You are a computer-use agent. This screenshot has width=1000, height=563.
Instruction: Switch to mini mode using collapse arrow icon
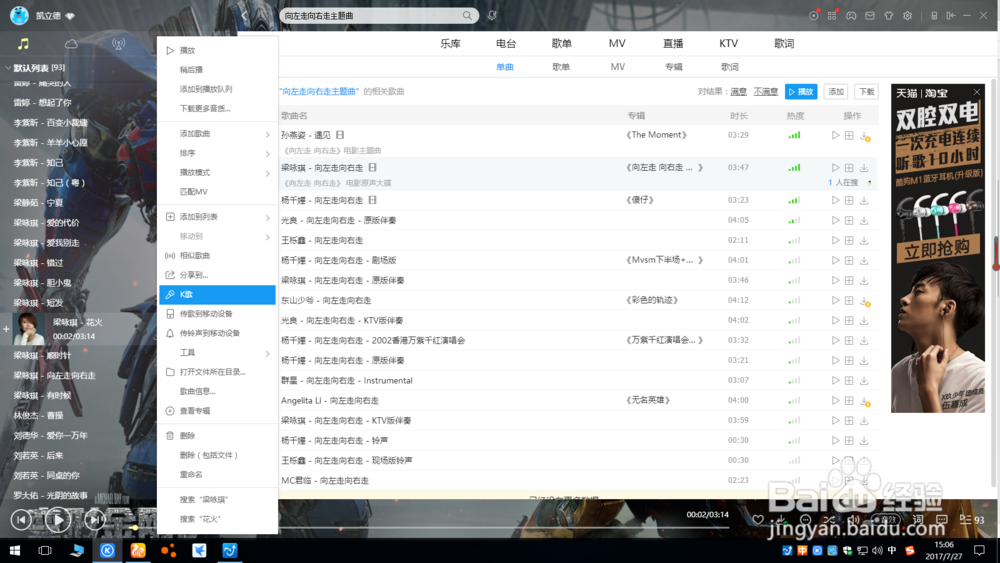(x=951, y=15)
